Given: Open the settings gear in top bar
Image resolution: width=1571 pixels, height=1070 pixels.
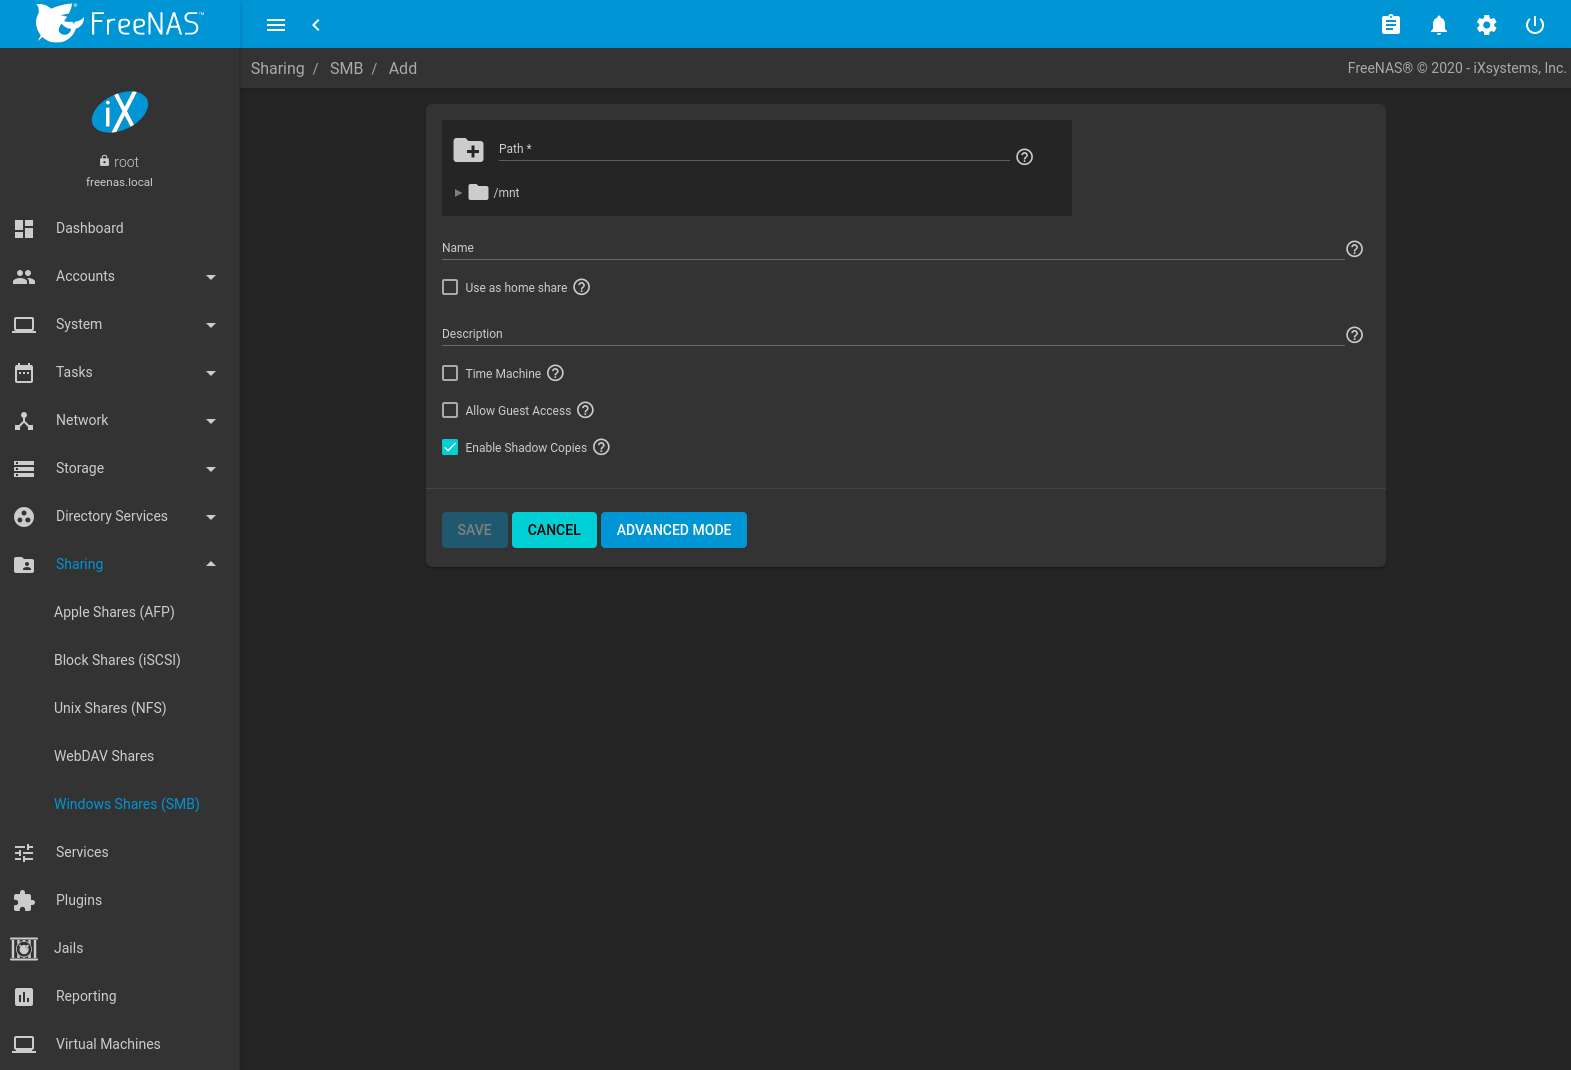Looking at the screenshot, I should (x=1486, y=25).
